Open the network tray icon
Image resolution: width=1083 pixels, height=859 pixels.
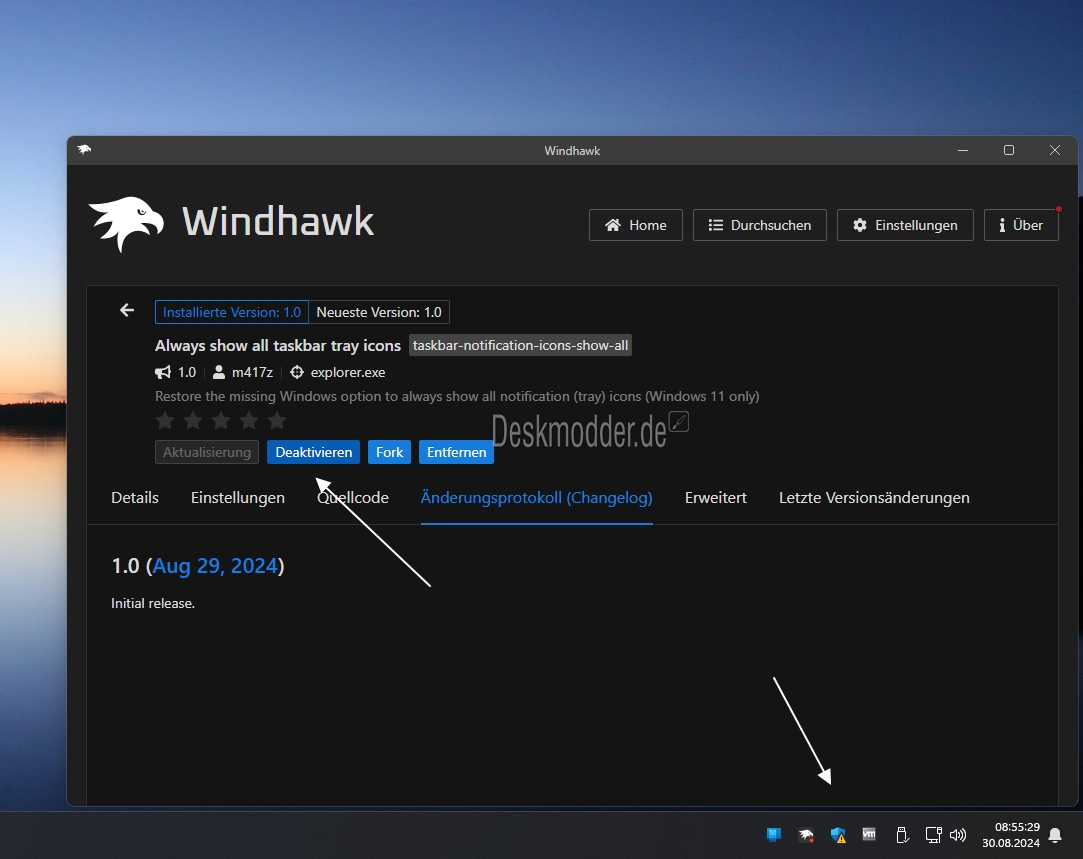coord(933,836)
